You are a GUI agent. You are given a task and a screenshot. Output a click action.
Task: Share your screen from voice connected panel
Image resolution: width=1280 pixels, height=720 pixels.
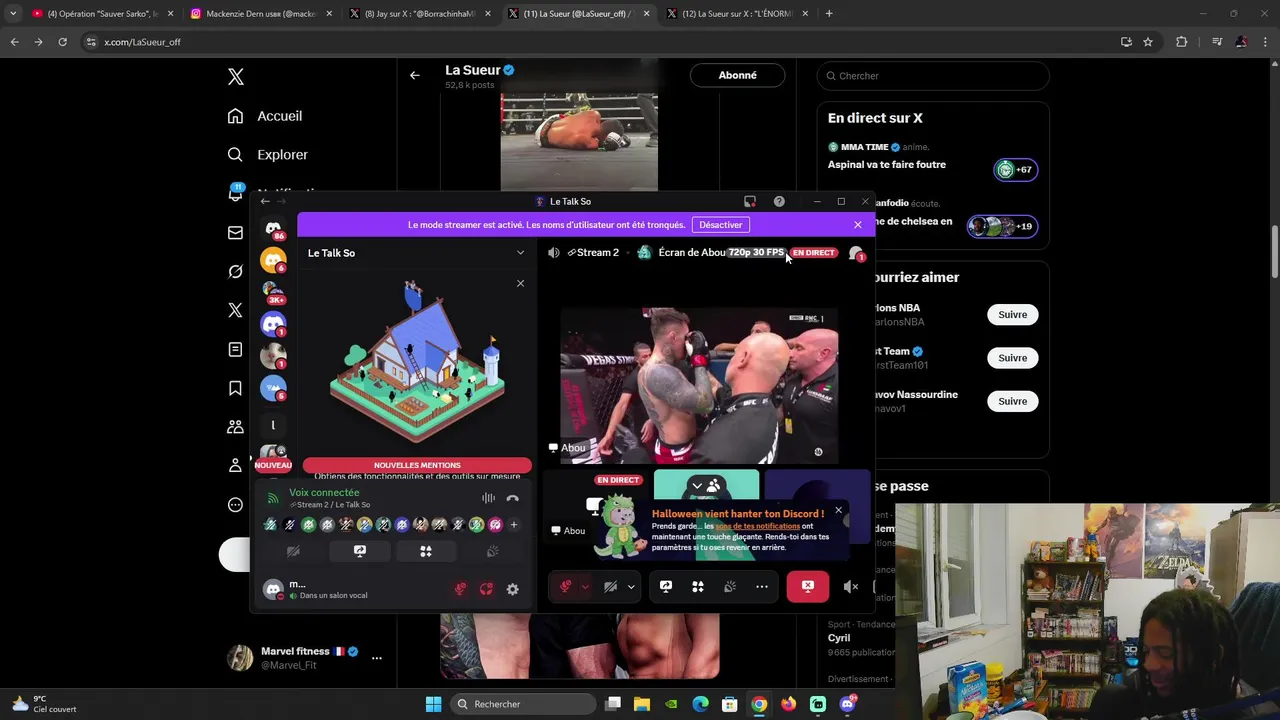(360, 551)
